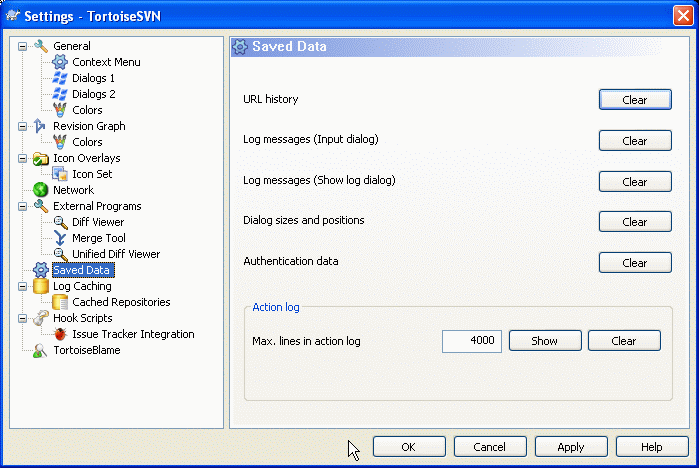Clear Dialog sizes and positions
Image resolution: width=699 pixels, height=468 pixels.
pos(635,222)
